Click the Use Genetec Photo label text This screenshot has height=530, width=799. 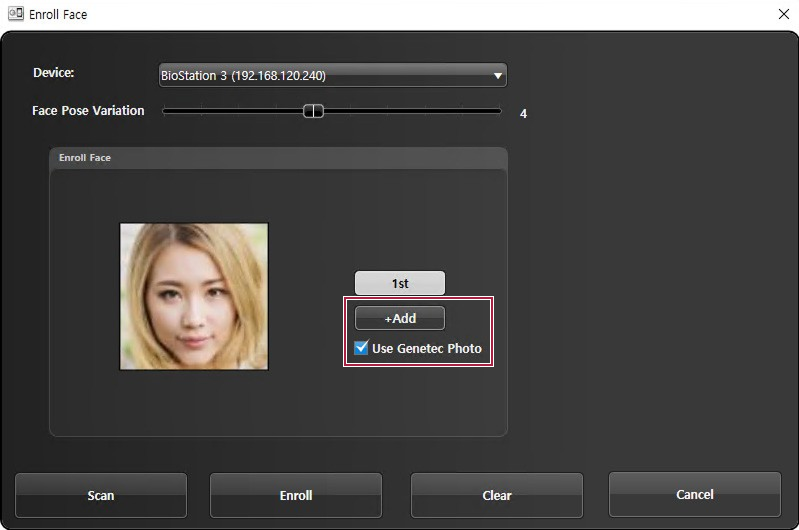point(426,349)
